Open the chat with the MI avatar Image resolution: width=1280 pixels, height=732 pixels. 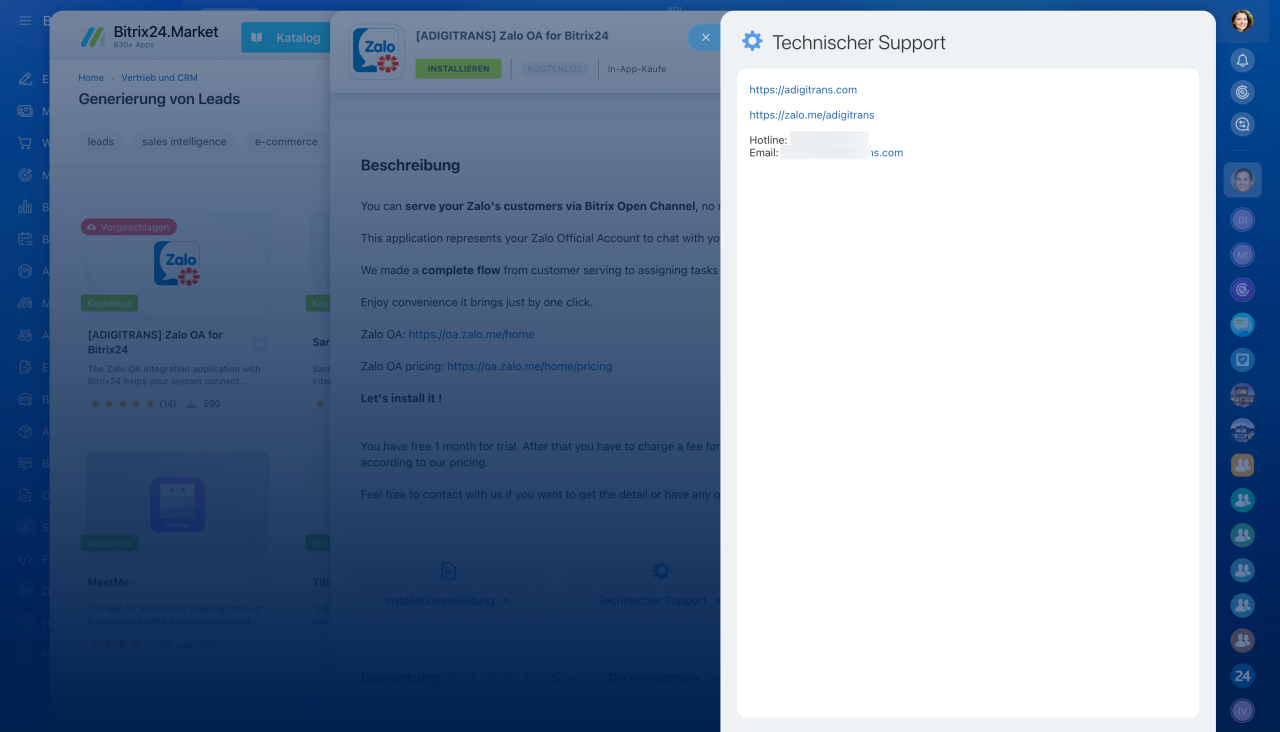pyautogui.click(x=1242, y=255)
